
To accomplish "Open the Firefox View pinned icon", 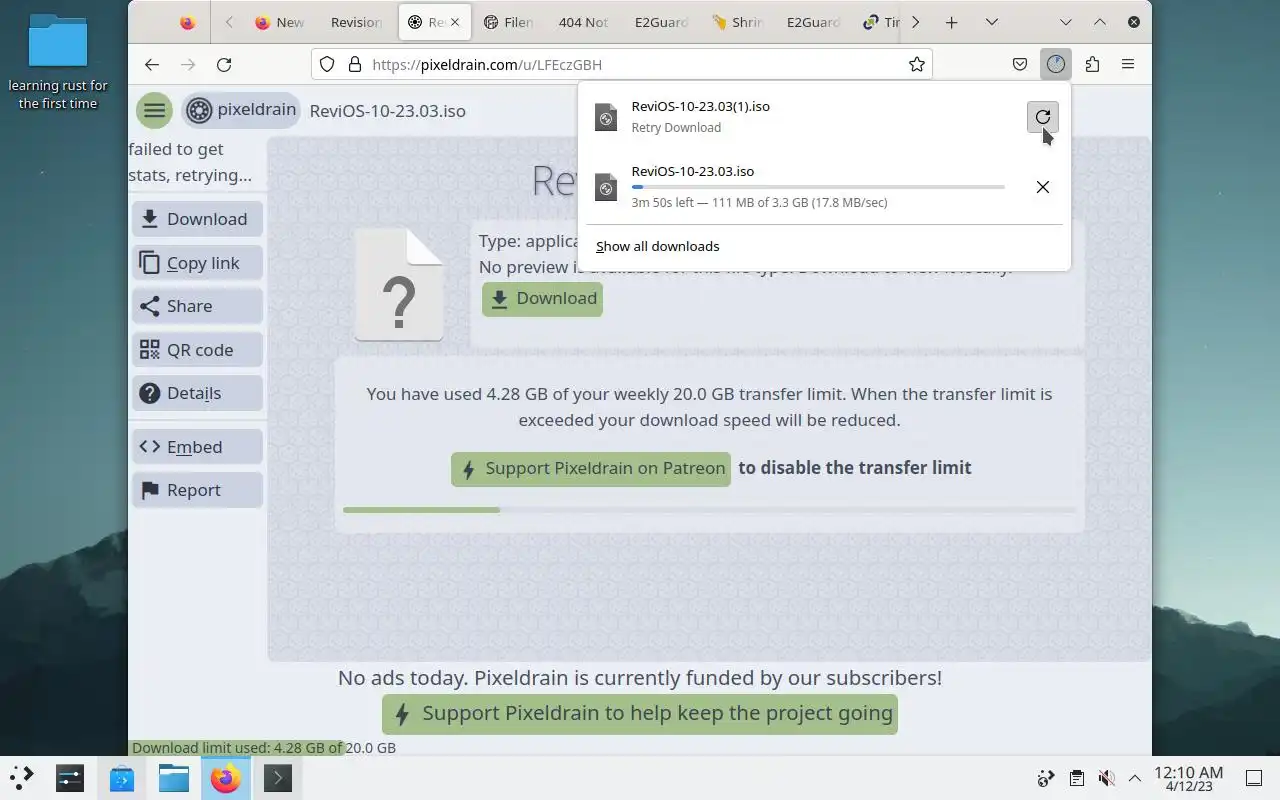I will pos(187,22).
